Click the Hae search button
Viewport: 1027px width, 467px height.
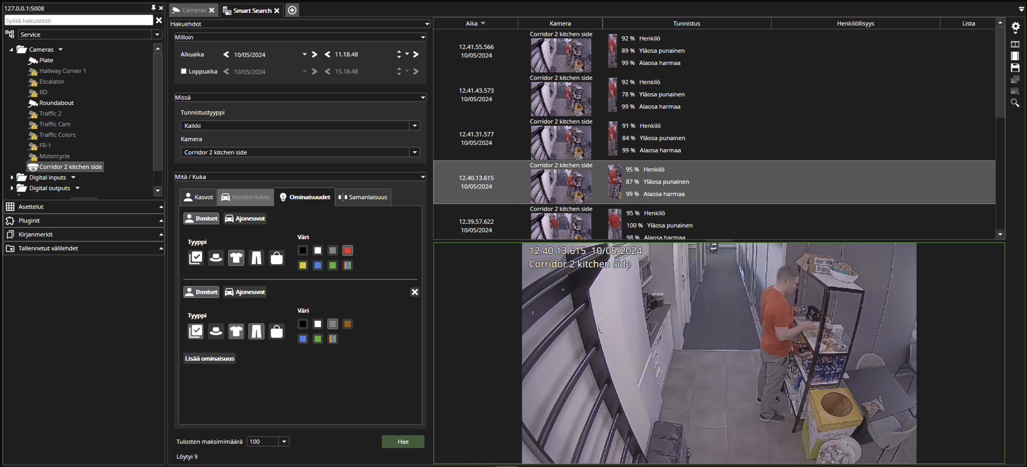pos(403,441)
